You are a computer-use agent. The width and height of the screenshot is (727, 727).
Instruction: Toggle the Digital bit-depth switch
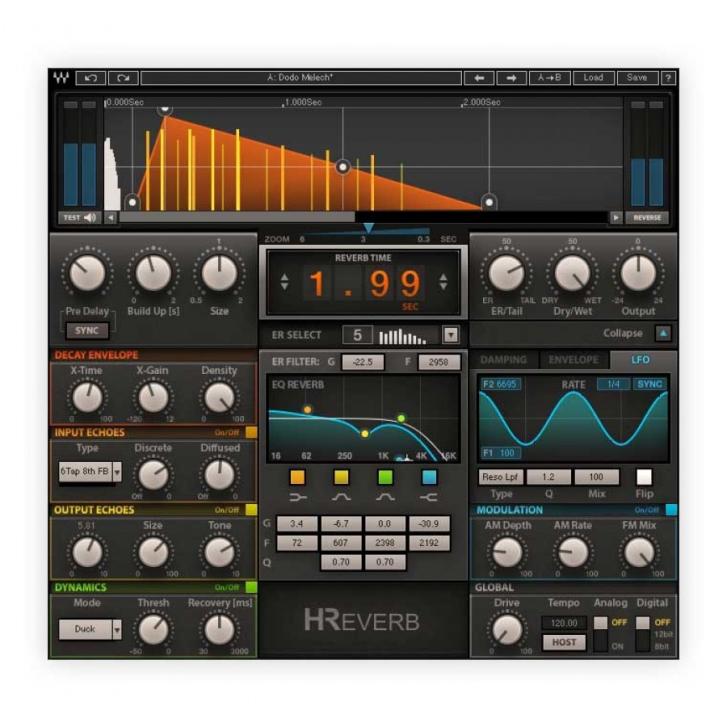(642, 633)
